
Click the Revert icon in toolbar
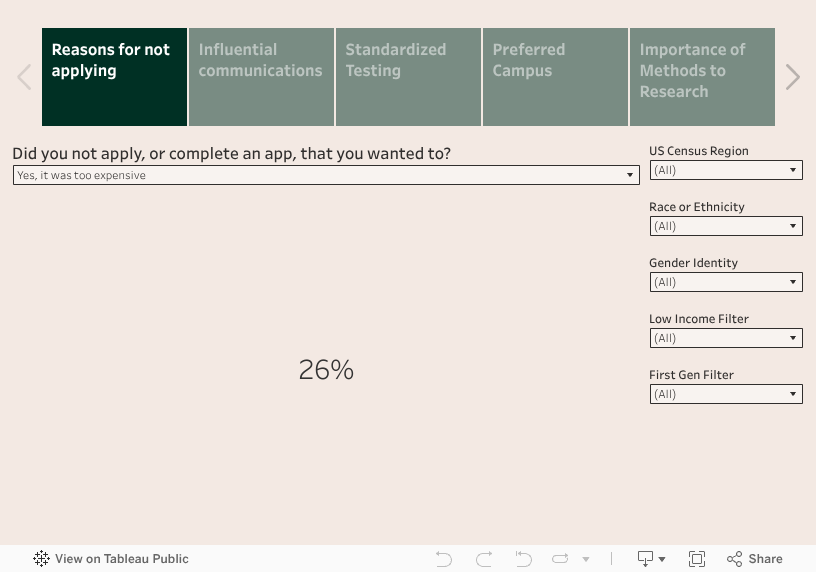[523, 559]
